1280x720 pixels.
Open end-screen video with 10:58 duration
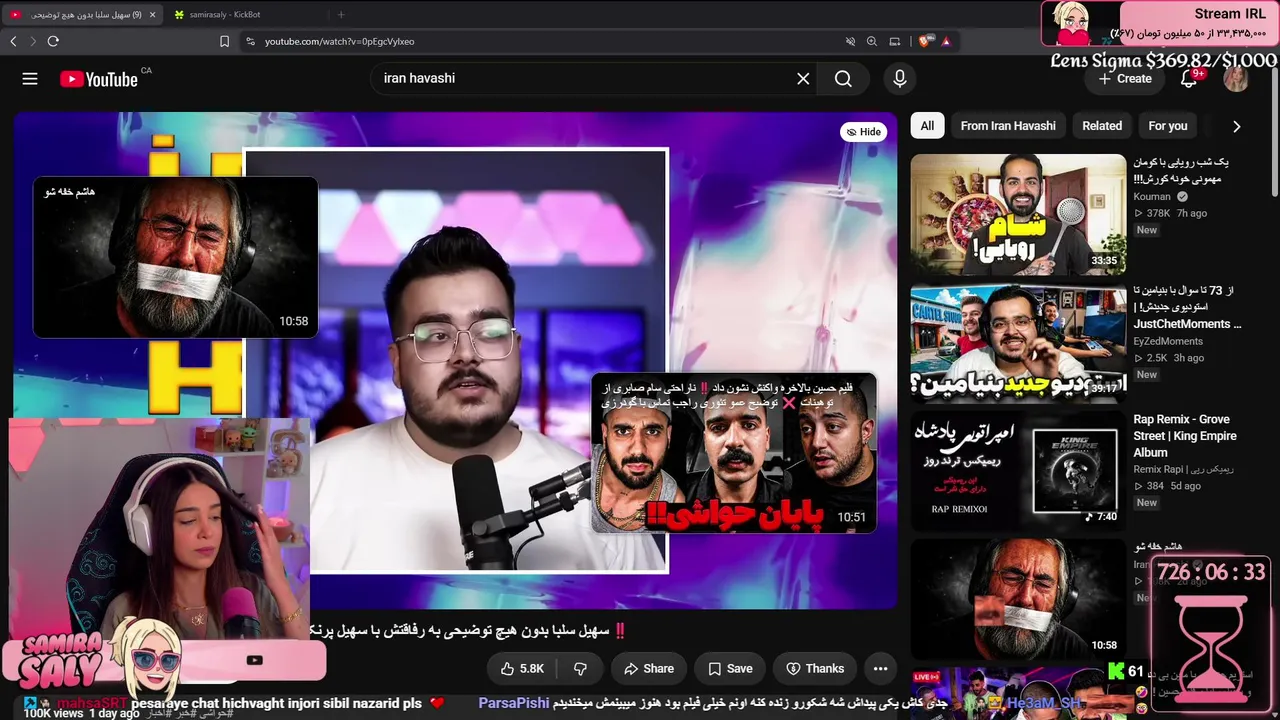pyautogui.click(x=175, y=258)
